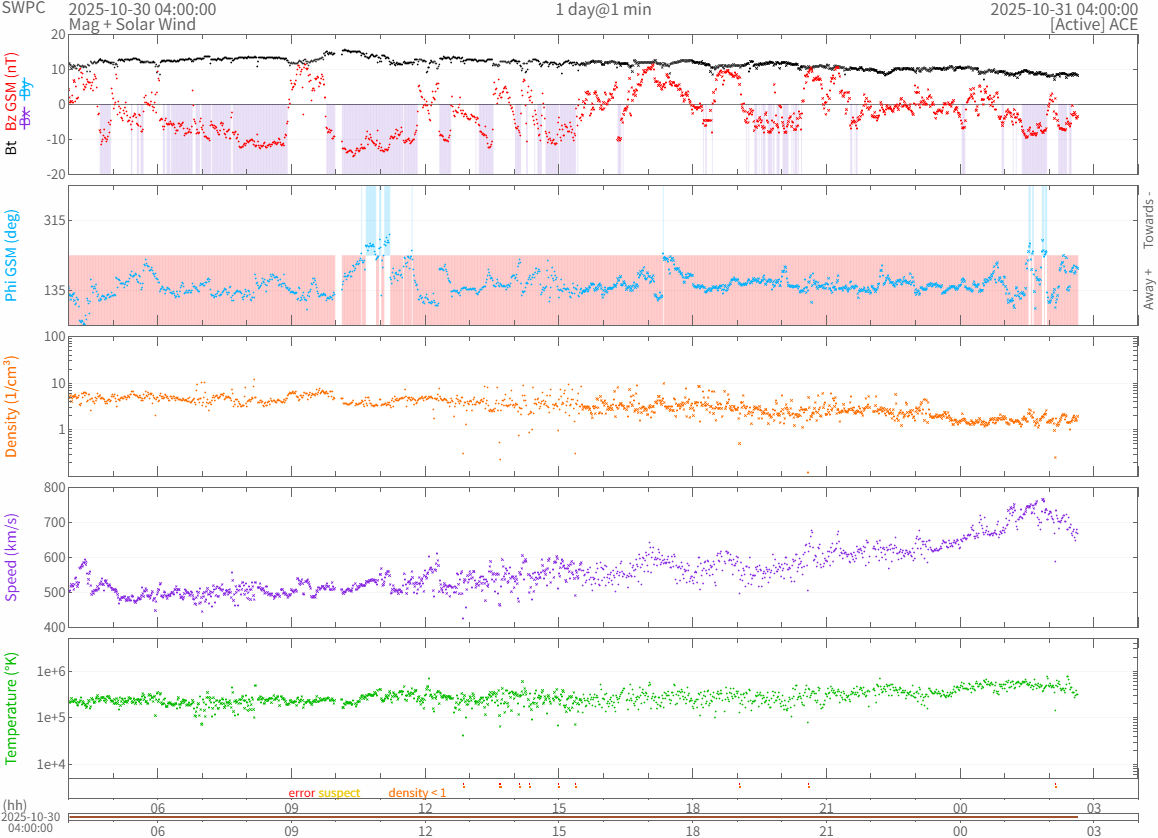
Task: Click the 600 tick on Speed axis
Action: pos(55,557)
